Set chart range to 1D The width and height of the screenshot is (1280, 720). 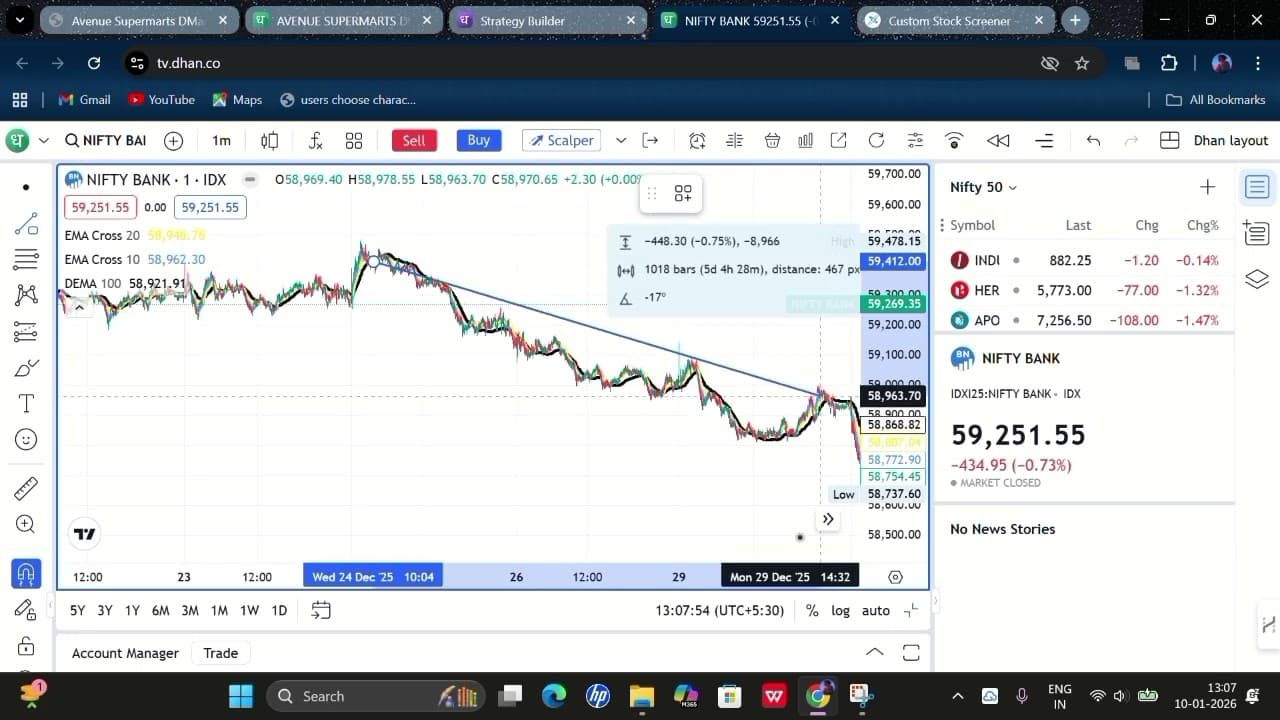tap(279, 610)
